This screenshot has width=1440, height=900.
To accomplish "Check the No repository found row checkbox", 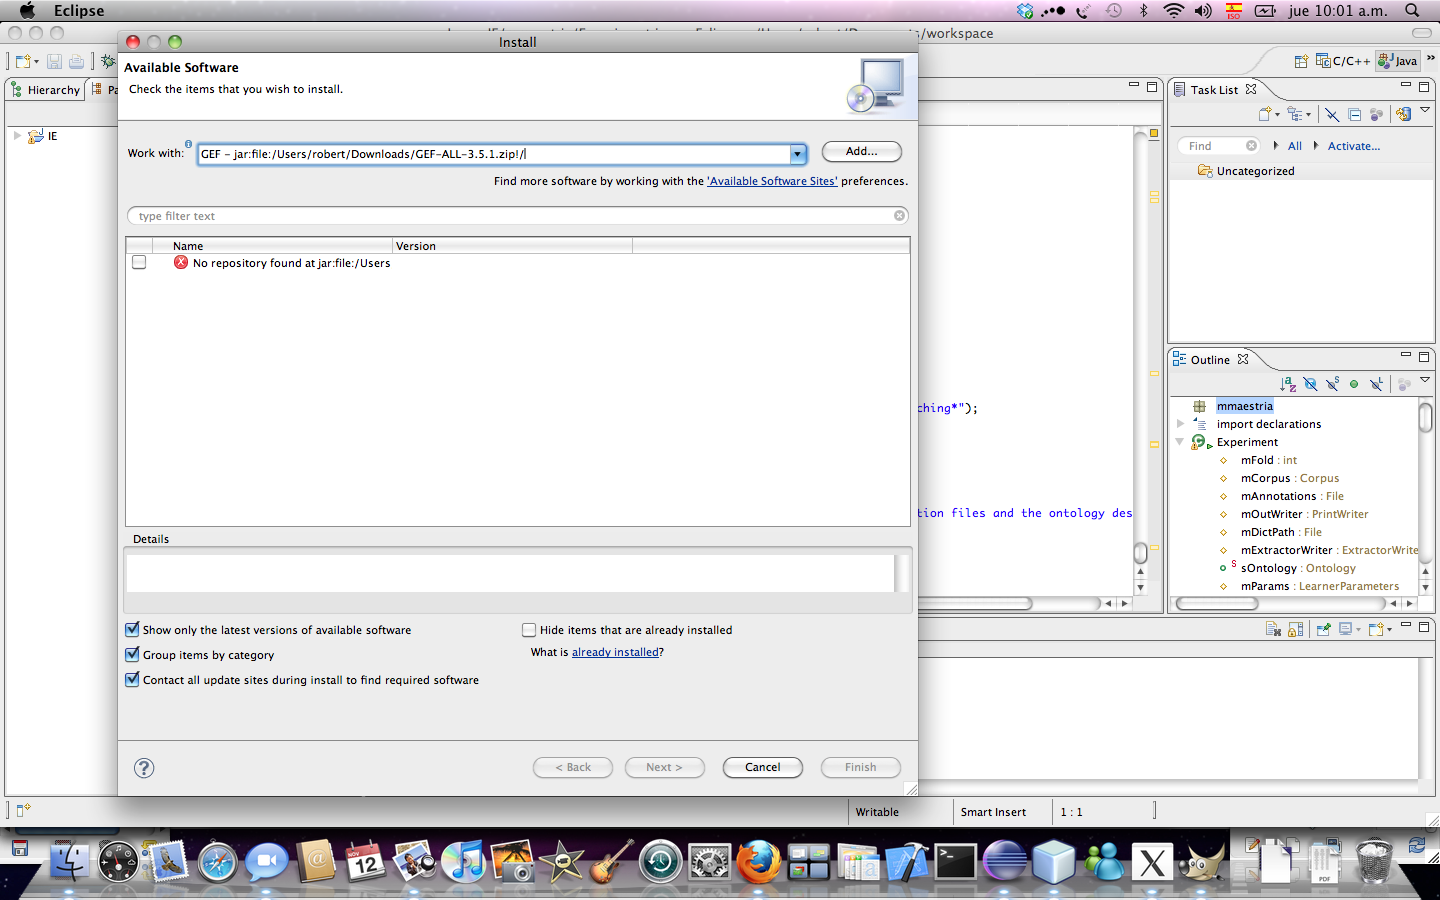I will pyautogui.click(x=139, y=263).
